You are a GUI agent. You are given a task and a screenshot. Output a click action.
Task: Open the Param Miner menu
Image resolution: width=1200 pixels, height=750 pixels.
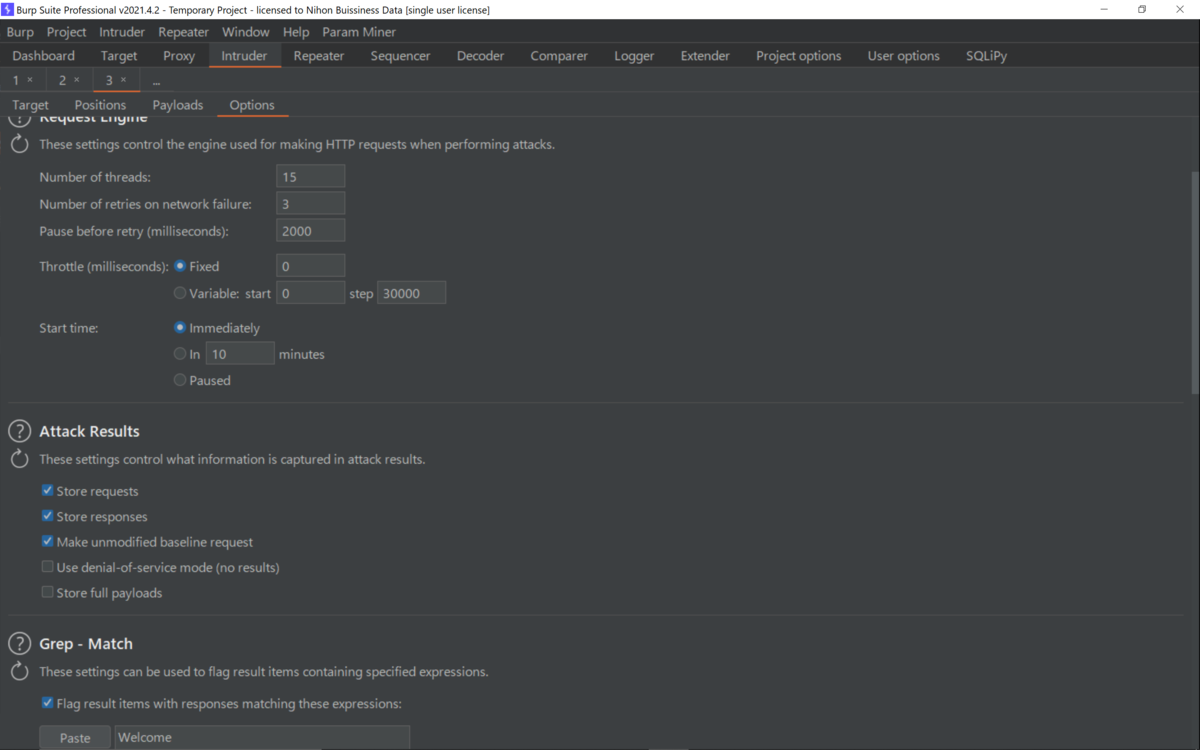click(359, 32)
